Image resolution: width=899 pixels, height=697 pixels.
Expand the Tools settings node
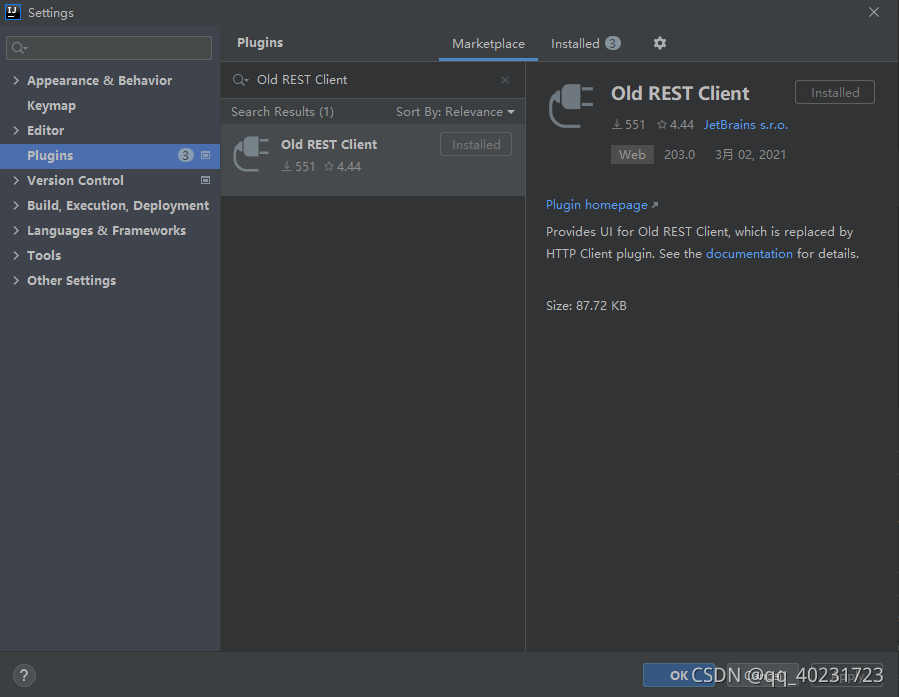(x=16, y=256)
